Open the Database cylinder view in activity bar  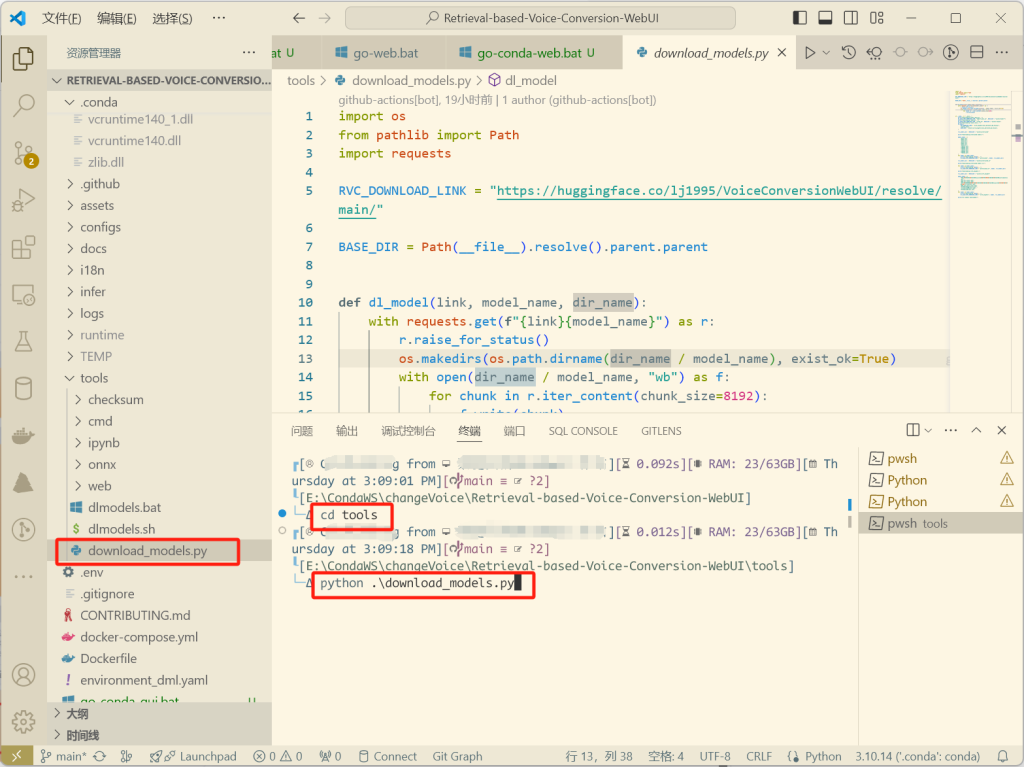pos(24,388)
